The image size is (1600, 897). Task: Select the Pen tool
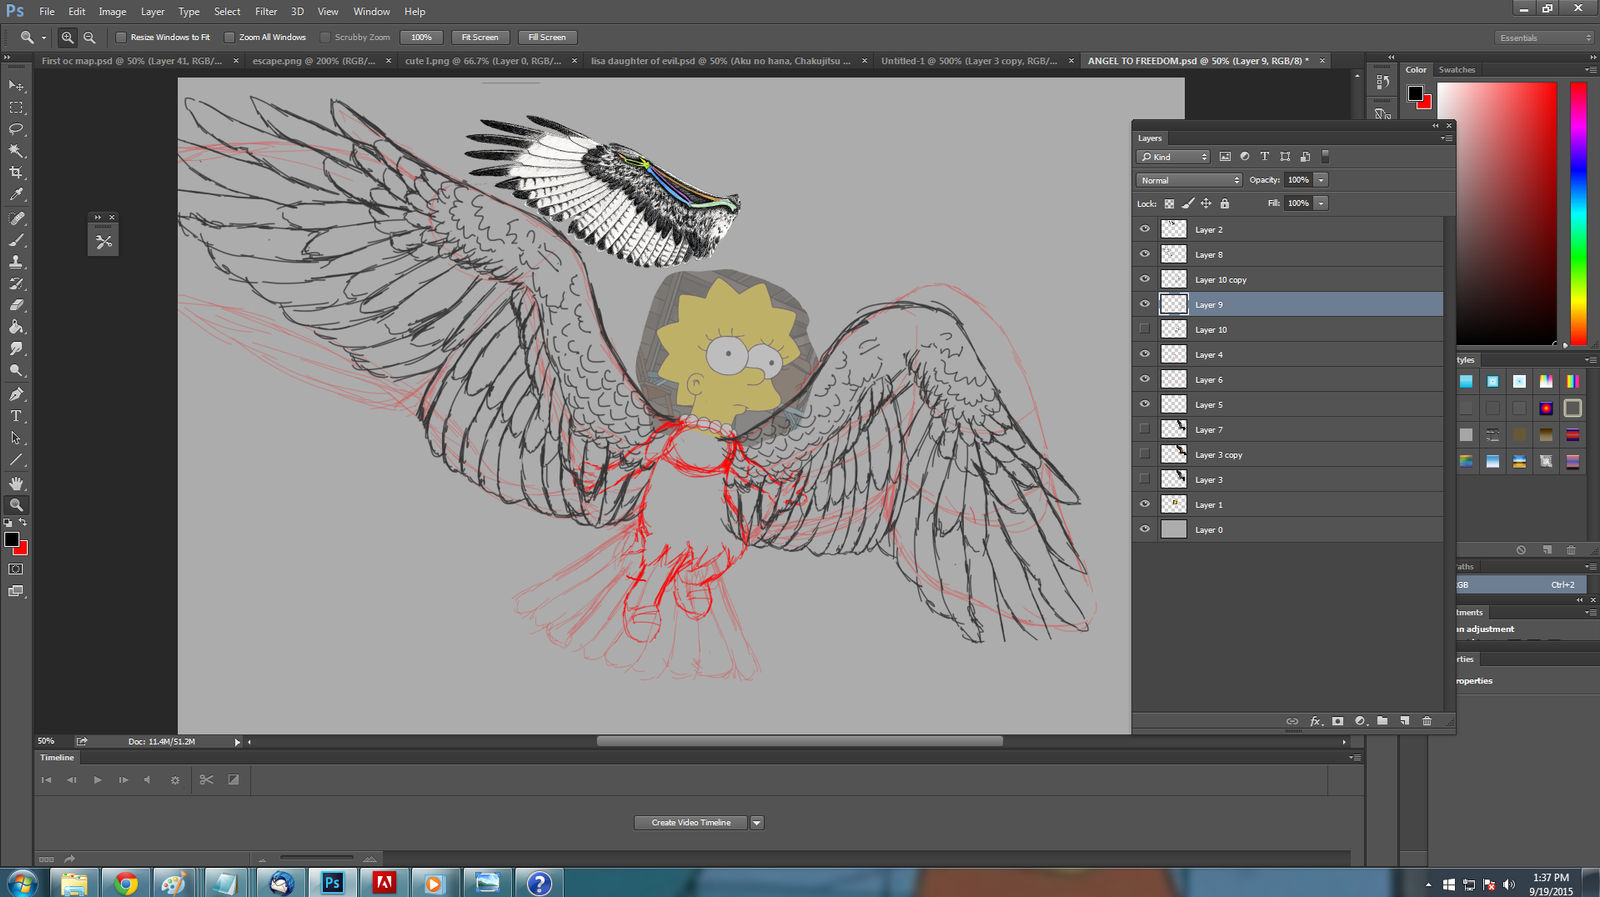tap(16, 394)
